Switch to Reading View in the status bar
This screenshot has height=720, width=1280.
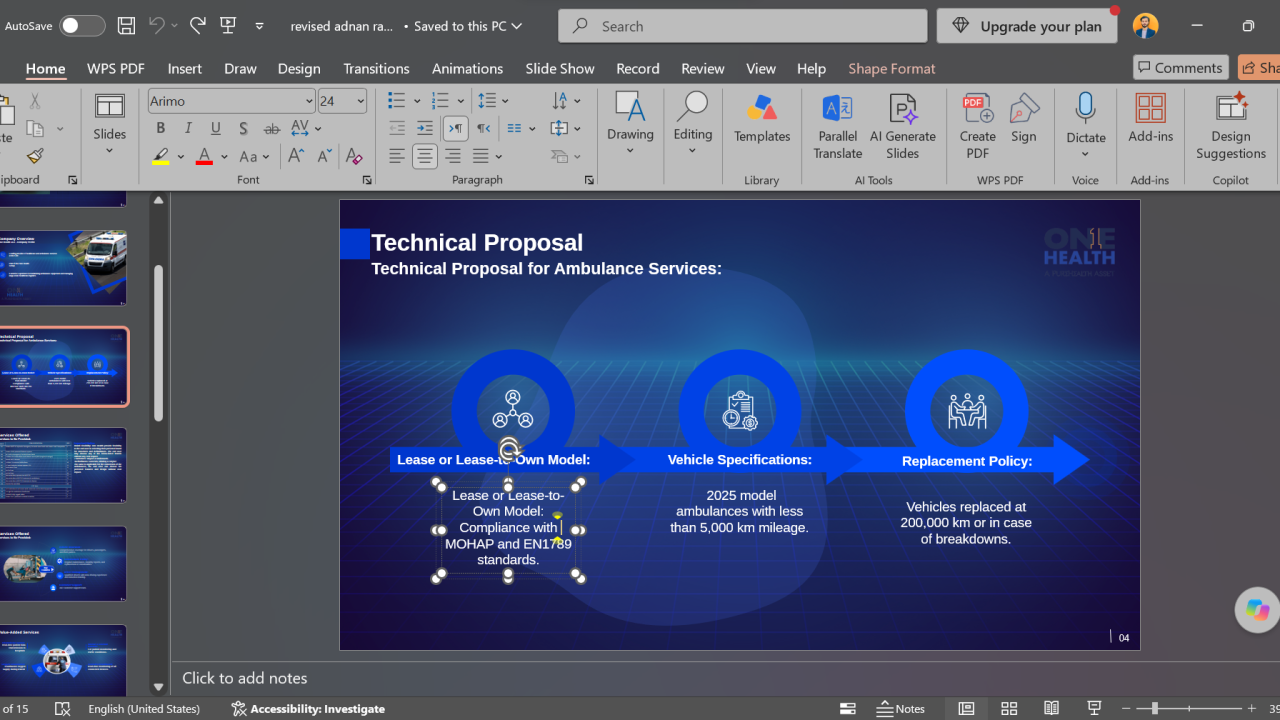pyautogui.click(x=1051, y=708)
